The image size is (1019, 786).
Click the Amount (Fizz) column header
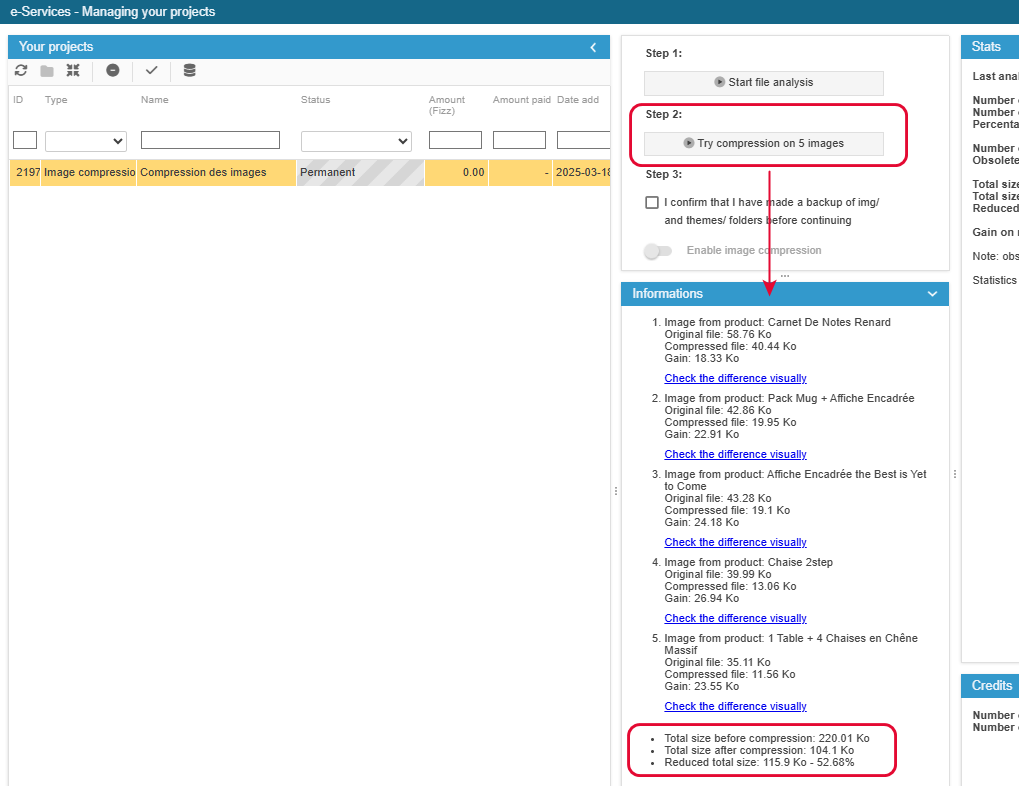pyautogui.click(x=446, y=105)
